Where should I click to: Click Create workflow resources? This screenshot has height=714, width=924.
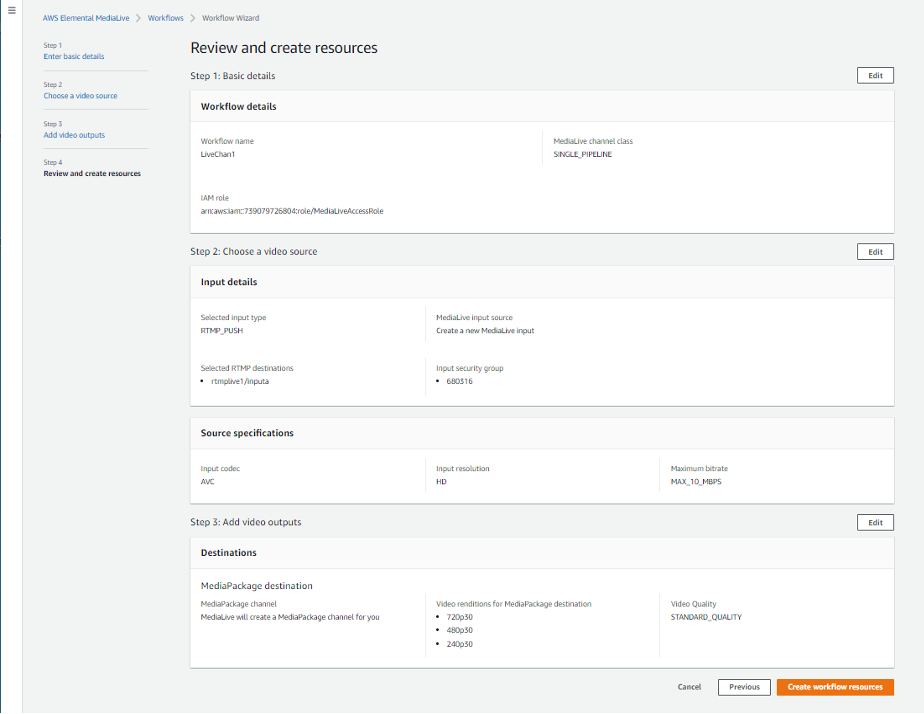[835, 687]
